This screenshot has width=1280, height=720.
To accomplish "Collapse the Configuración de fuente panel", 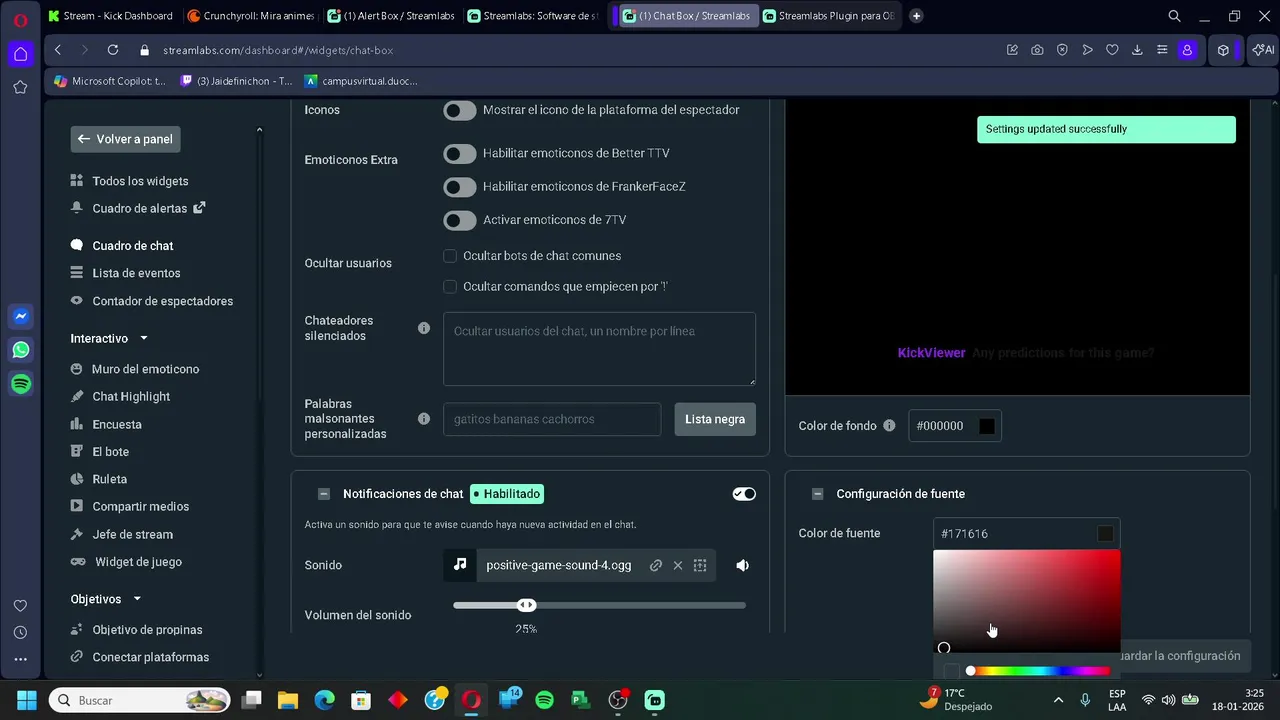I will (817, 494).
